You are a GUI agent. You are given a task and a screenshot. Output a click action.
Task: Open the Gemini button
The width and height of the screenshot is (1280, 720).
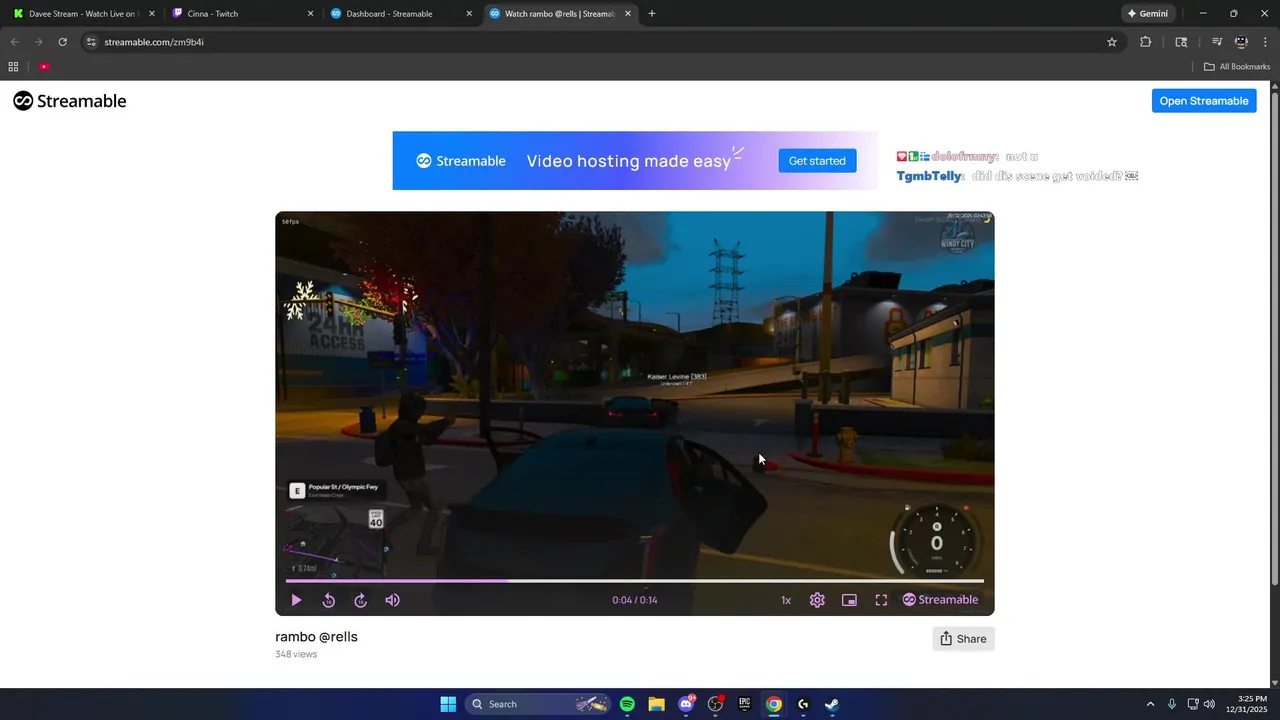point(1147,14)
